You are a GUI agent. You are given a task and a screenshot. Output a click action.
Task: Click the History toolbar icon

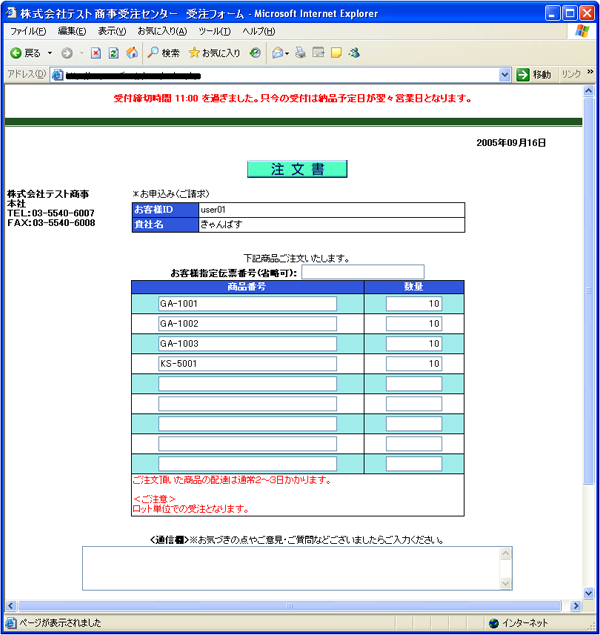[256, 52]
